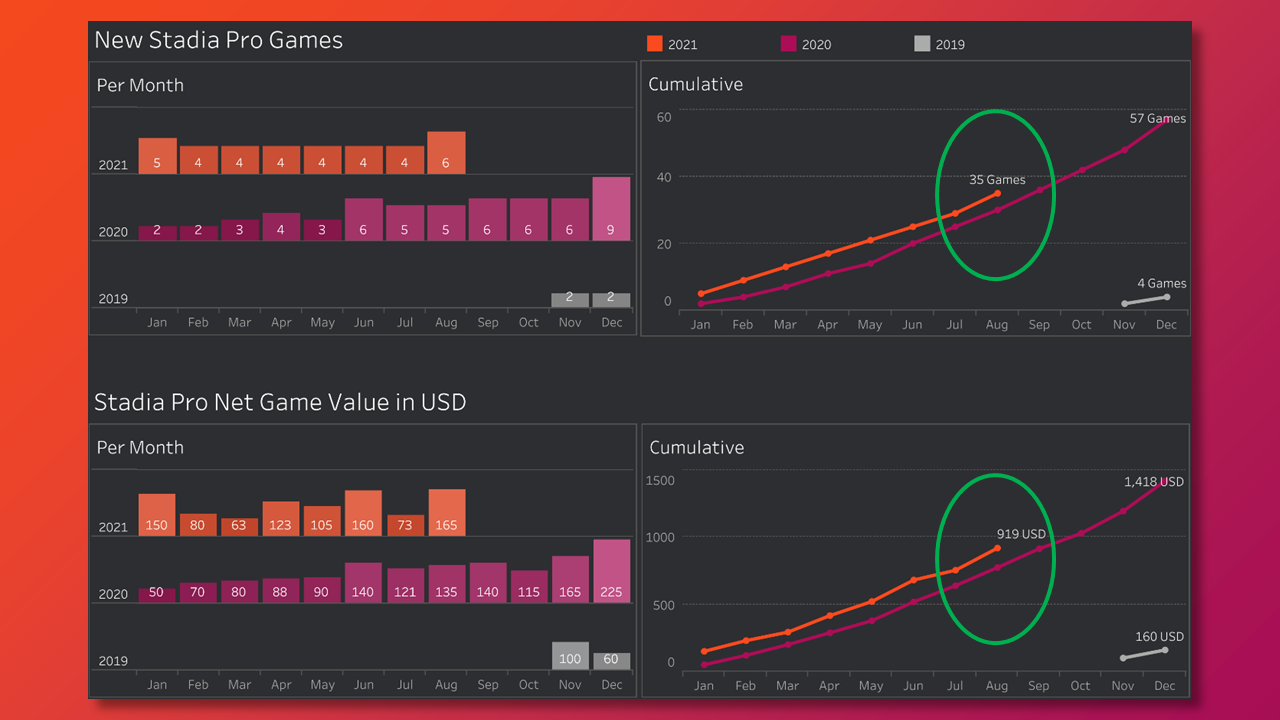Screen dimensions: 1280x720
Task: Click the orange 2021 legend swatch
Action: [655, 43]
